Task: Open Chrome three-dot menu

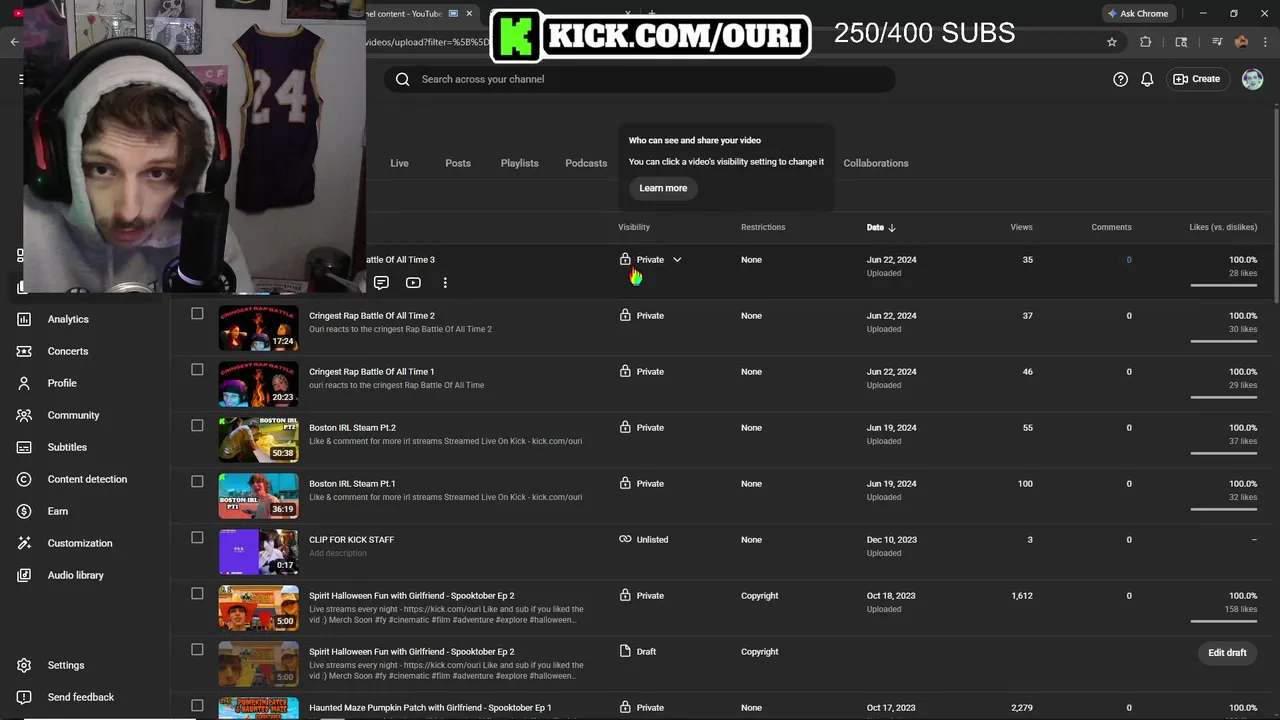Action: pyautogui.click(x=1265, y=42)
